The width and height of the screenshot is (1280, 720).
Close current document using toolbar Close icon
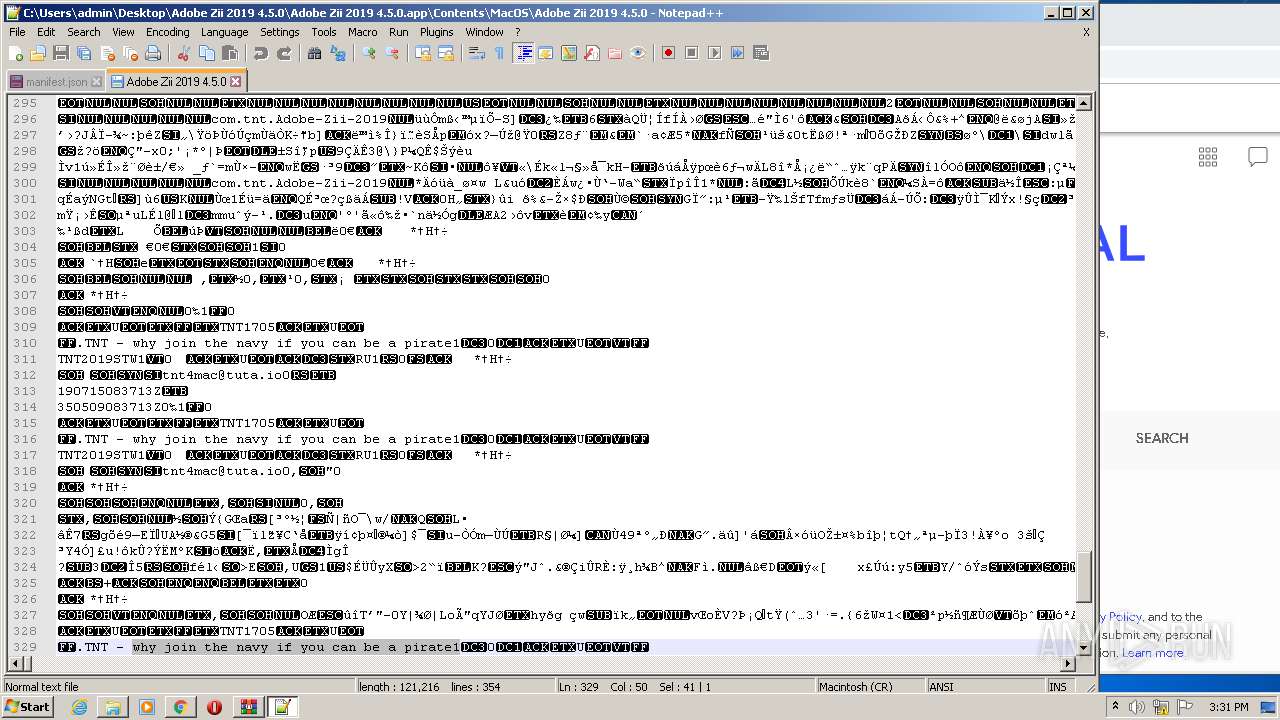(x=107, y=53)
